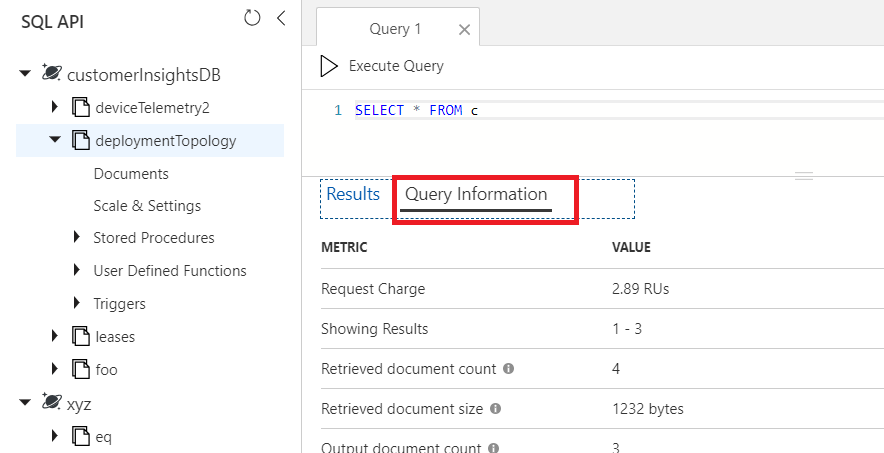
Task: Select the eq label
Action: click(x=103, y=437)
